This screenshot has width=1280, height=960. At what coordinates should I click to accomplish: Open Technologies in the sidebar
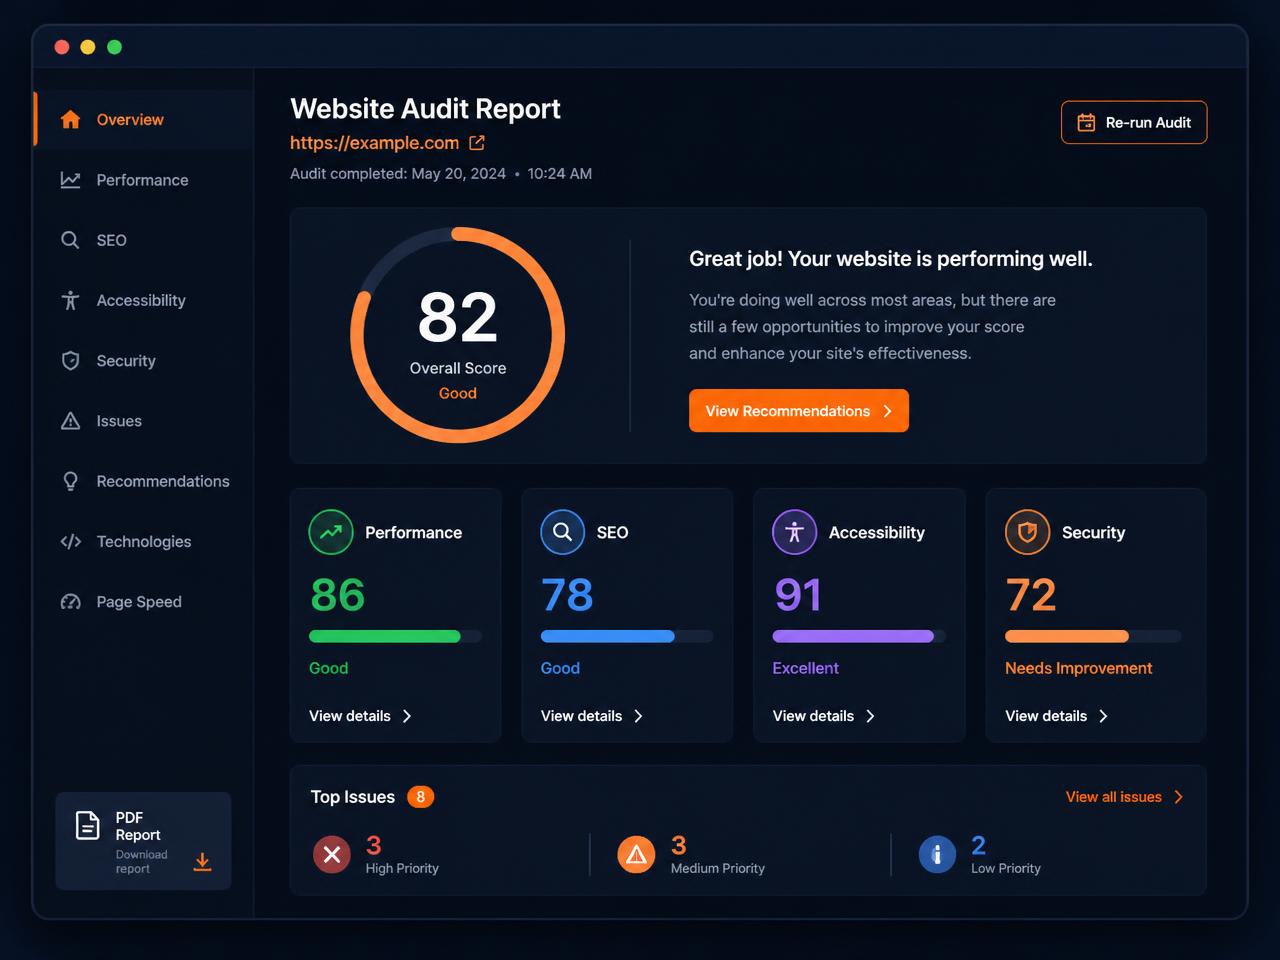point(143,541)
